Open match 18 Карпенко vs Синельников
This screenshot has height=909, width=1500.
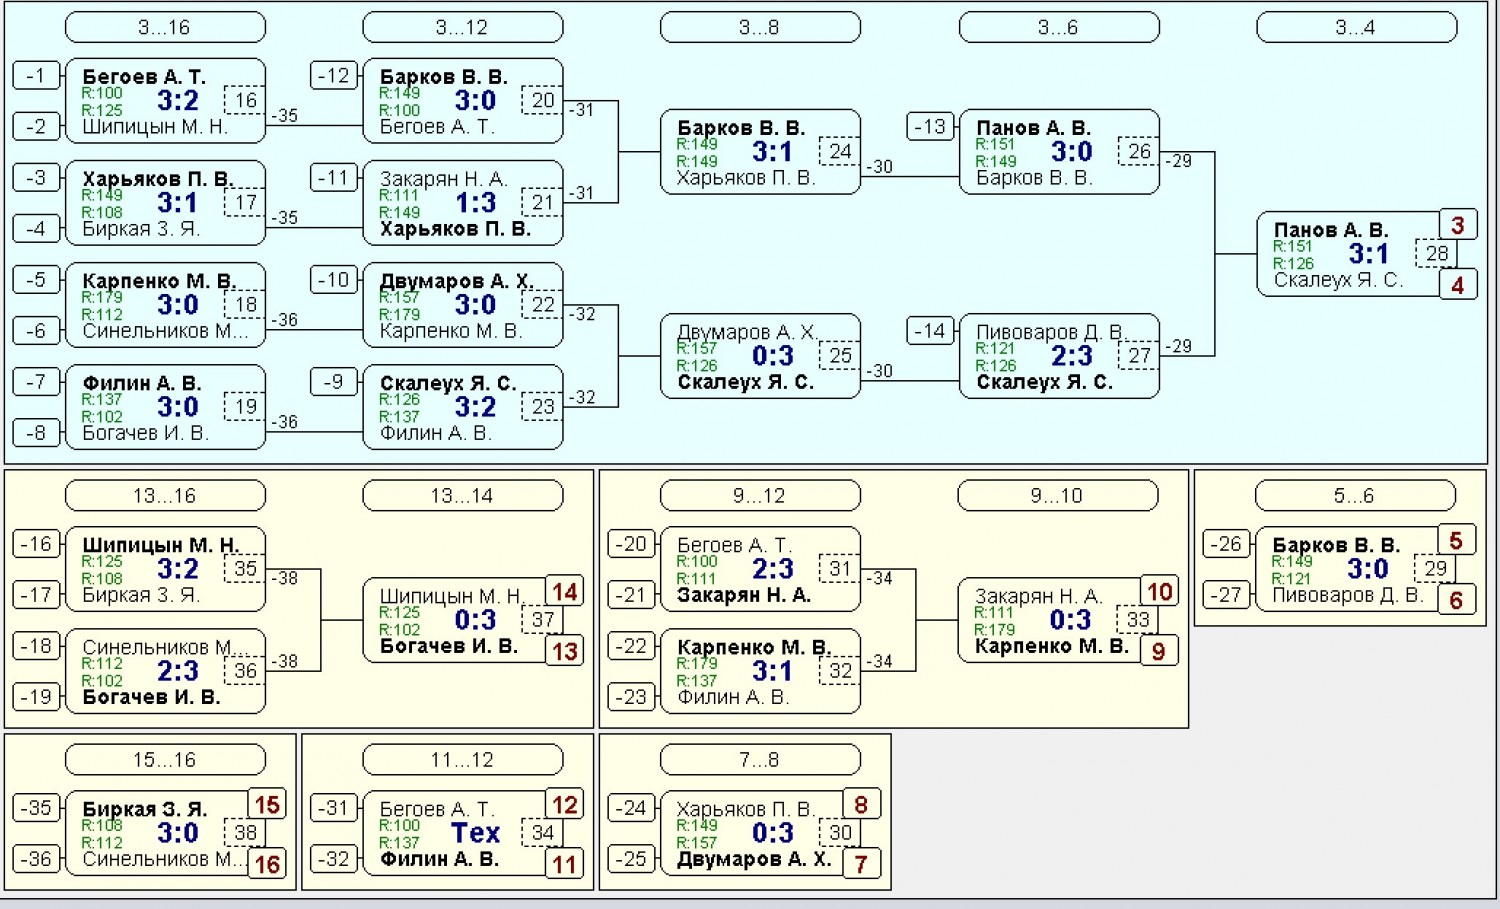(165, 305)
